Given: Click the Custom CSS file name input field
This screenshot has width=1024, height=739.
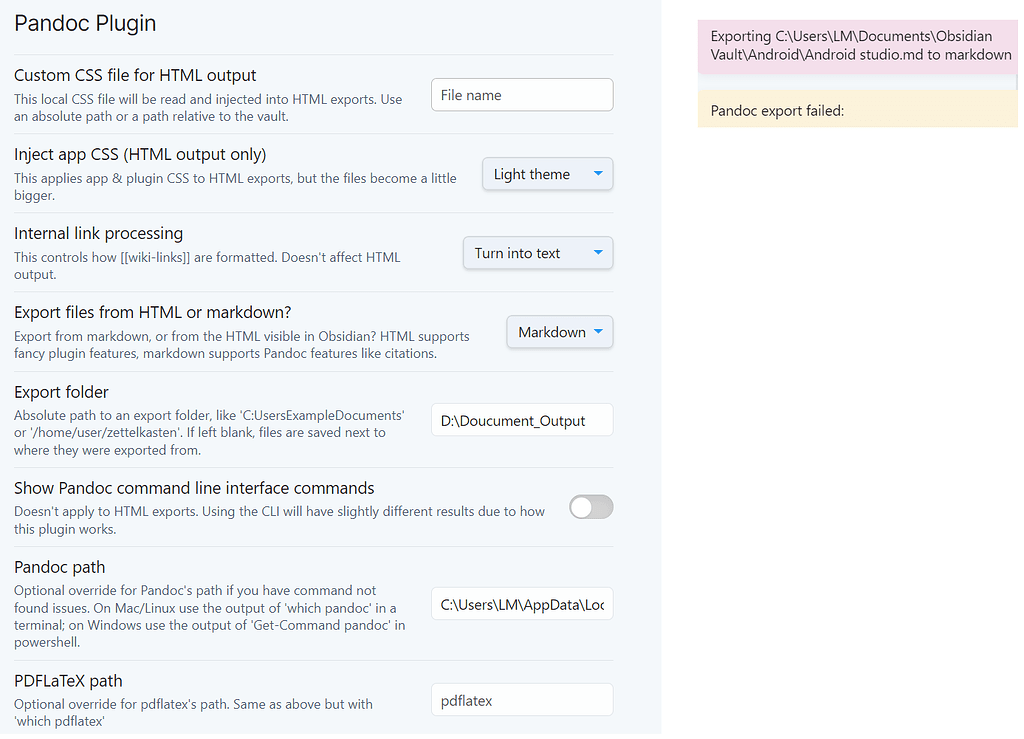Looking at the screenshot, I should point(521,95).
